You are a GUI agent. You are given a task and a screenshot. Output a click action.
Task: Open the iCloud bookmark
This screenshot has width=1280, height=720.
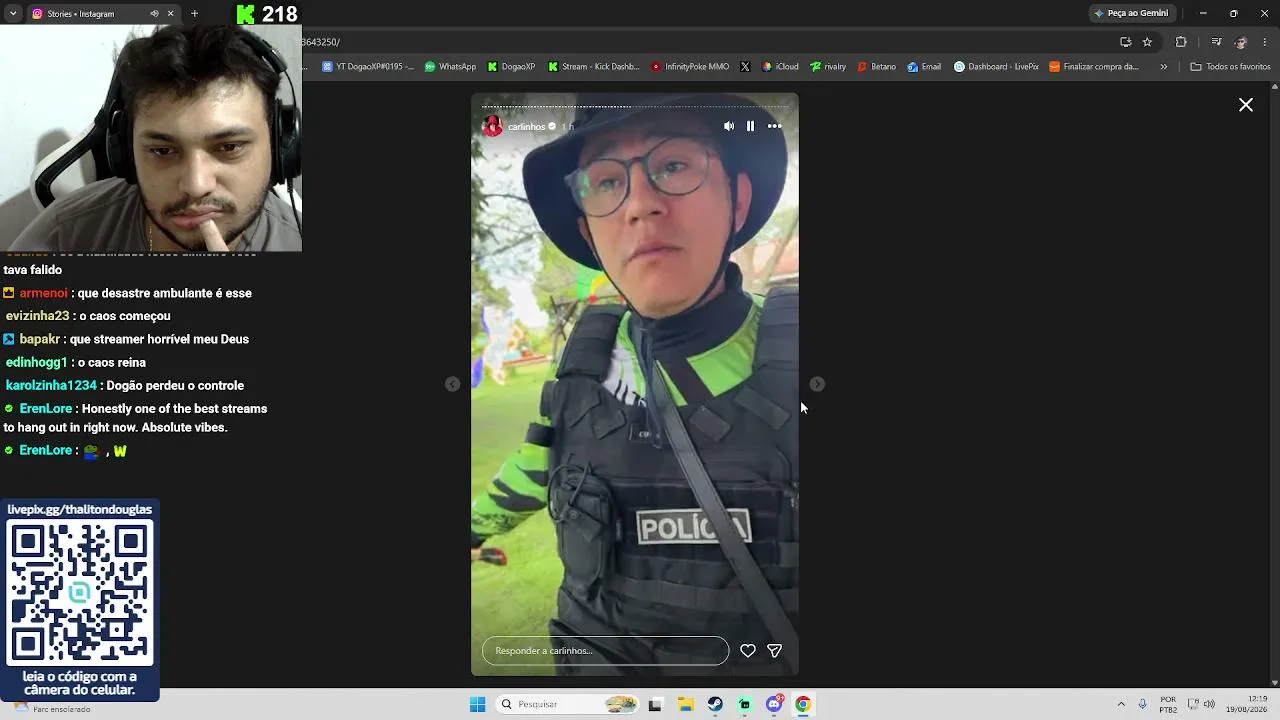pyautogui.click(x=780, y=67)
